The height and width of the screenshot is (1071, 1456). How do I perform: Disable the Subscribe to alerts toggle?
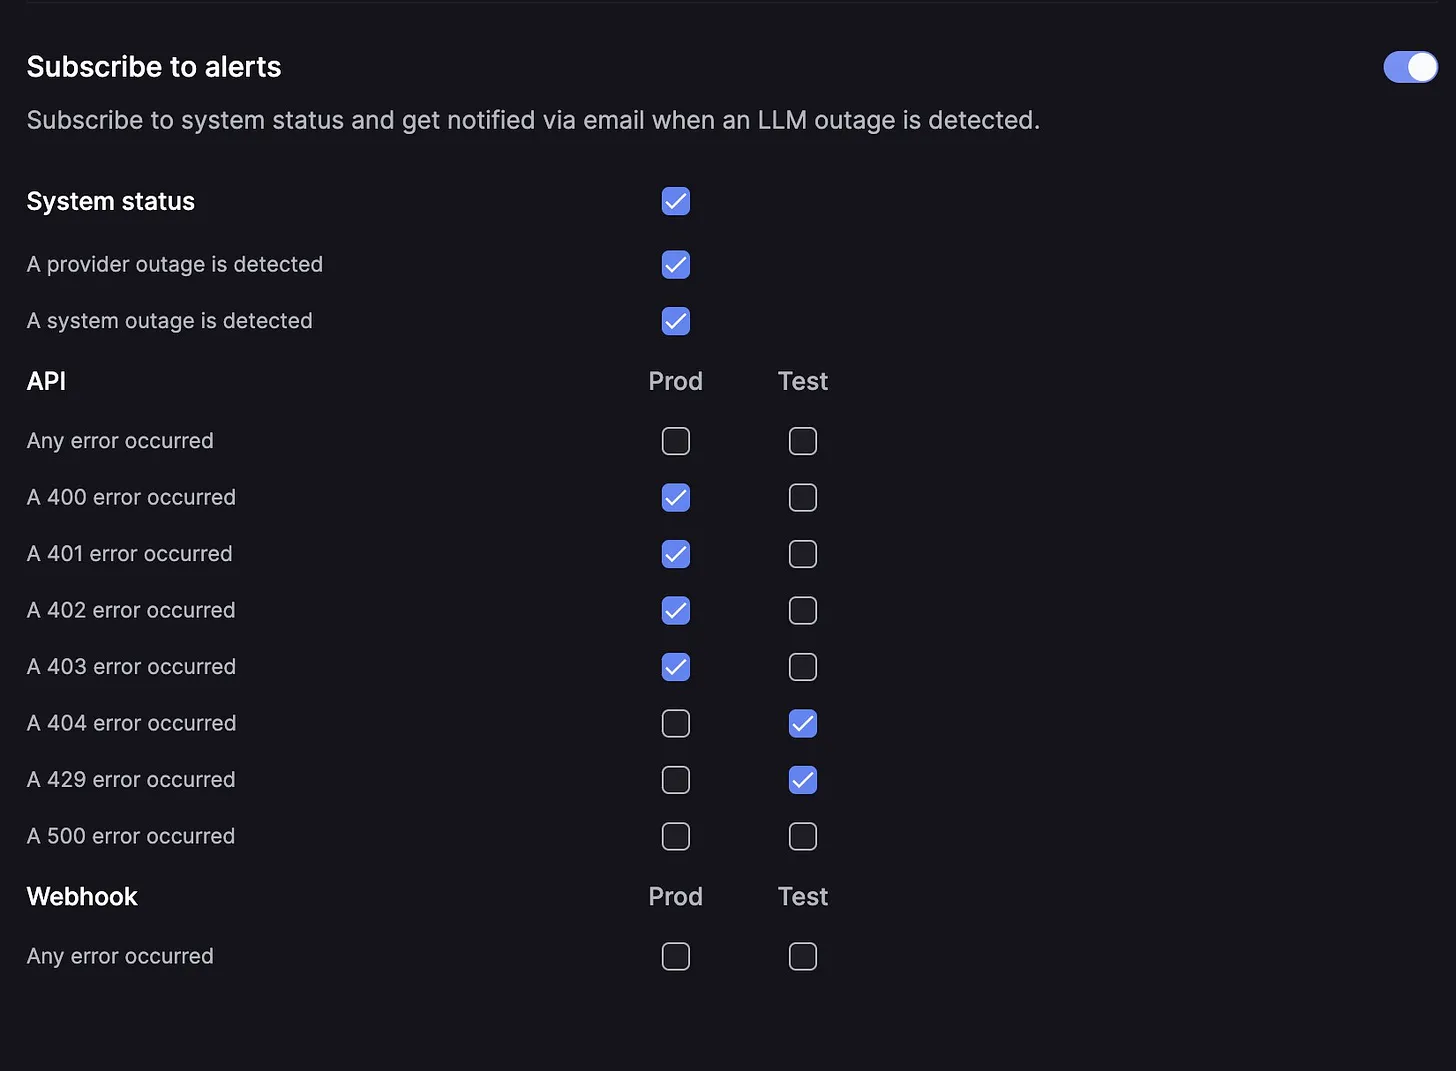1410,67
